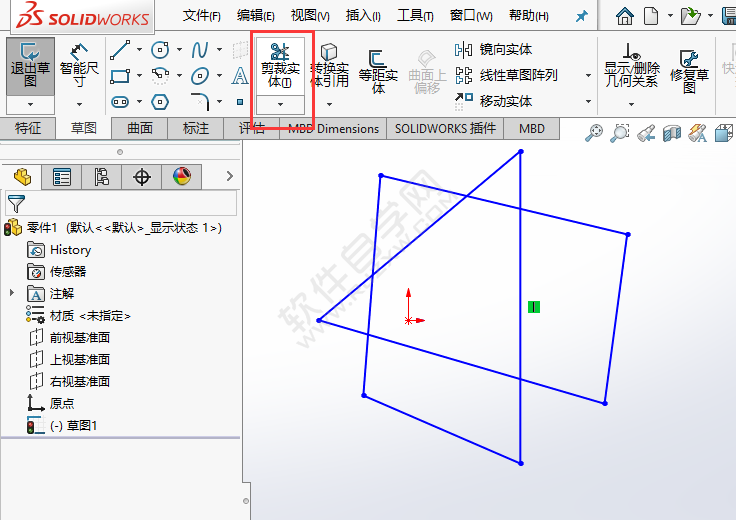The width and height of the screenshot is (736, 520).
Task: Open dropdown arrow under Smart Dimension
Action: click(79, 104)
